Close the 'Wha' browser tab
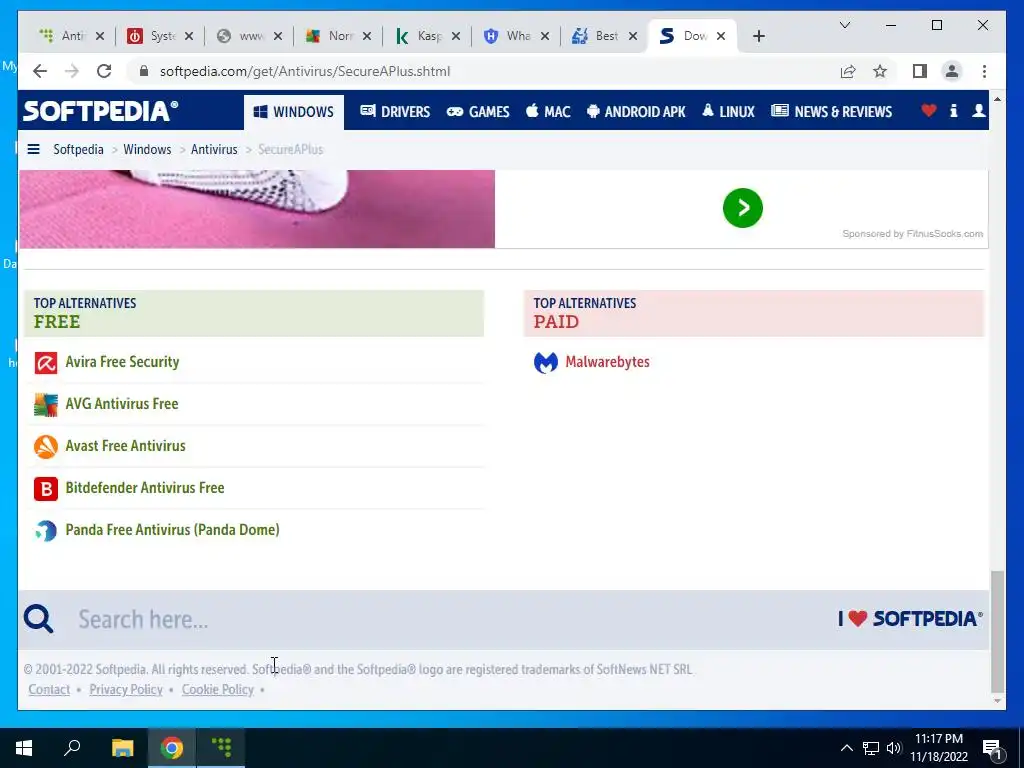The width and height of the screenshot is (1024, 768). pyautogui.click(x=545, y=36)
